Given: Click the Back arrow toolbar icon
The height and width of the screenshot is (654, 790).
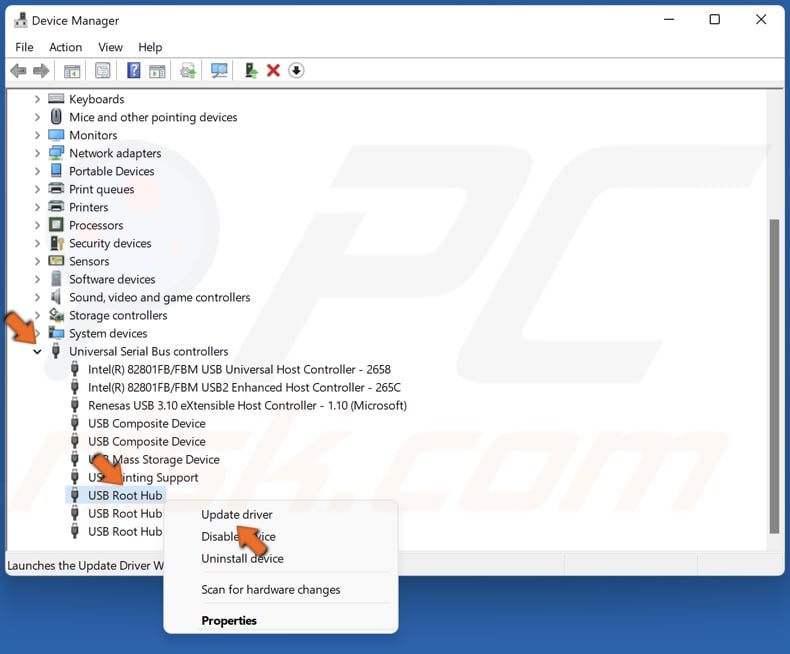Looking at the screenshot, I should click(18, 71).
